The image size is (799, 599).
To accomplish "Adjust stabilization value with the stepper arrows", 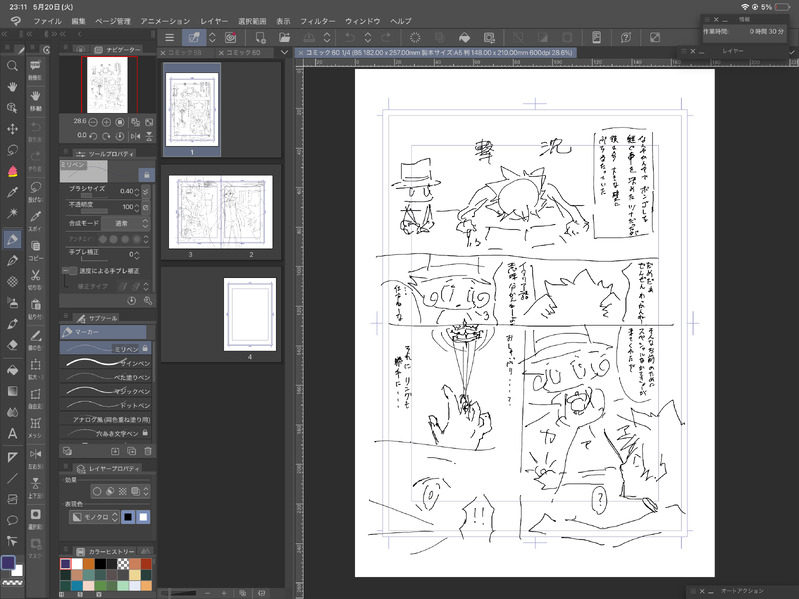I will click(x=137, y=255).
